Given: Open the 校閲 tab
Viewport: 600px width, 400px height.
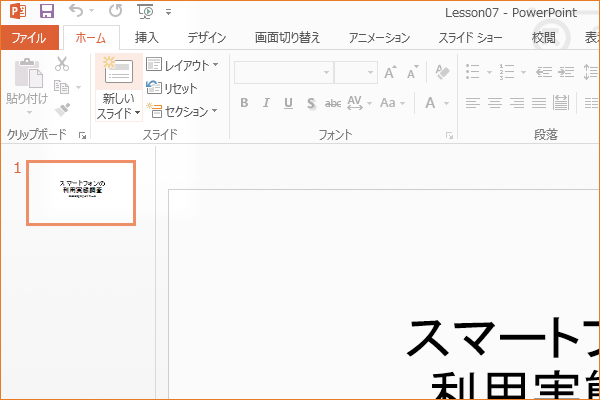Looking at the screenshot, I should pos(544,38).
